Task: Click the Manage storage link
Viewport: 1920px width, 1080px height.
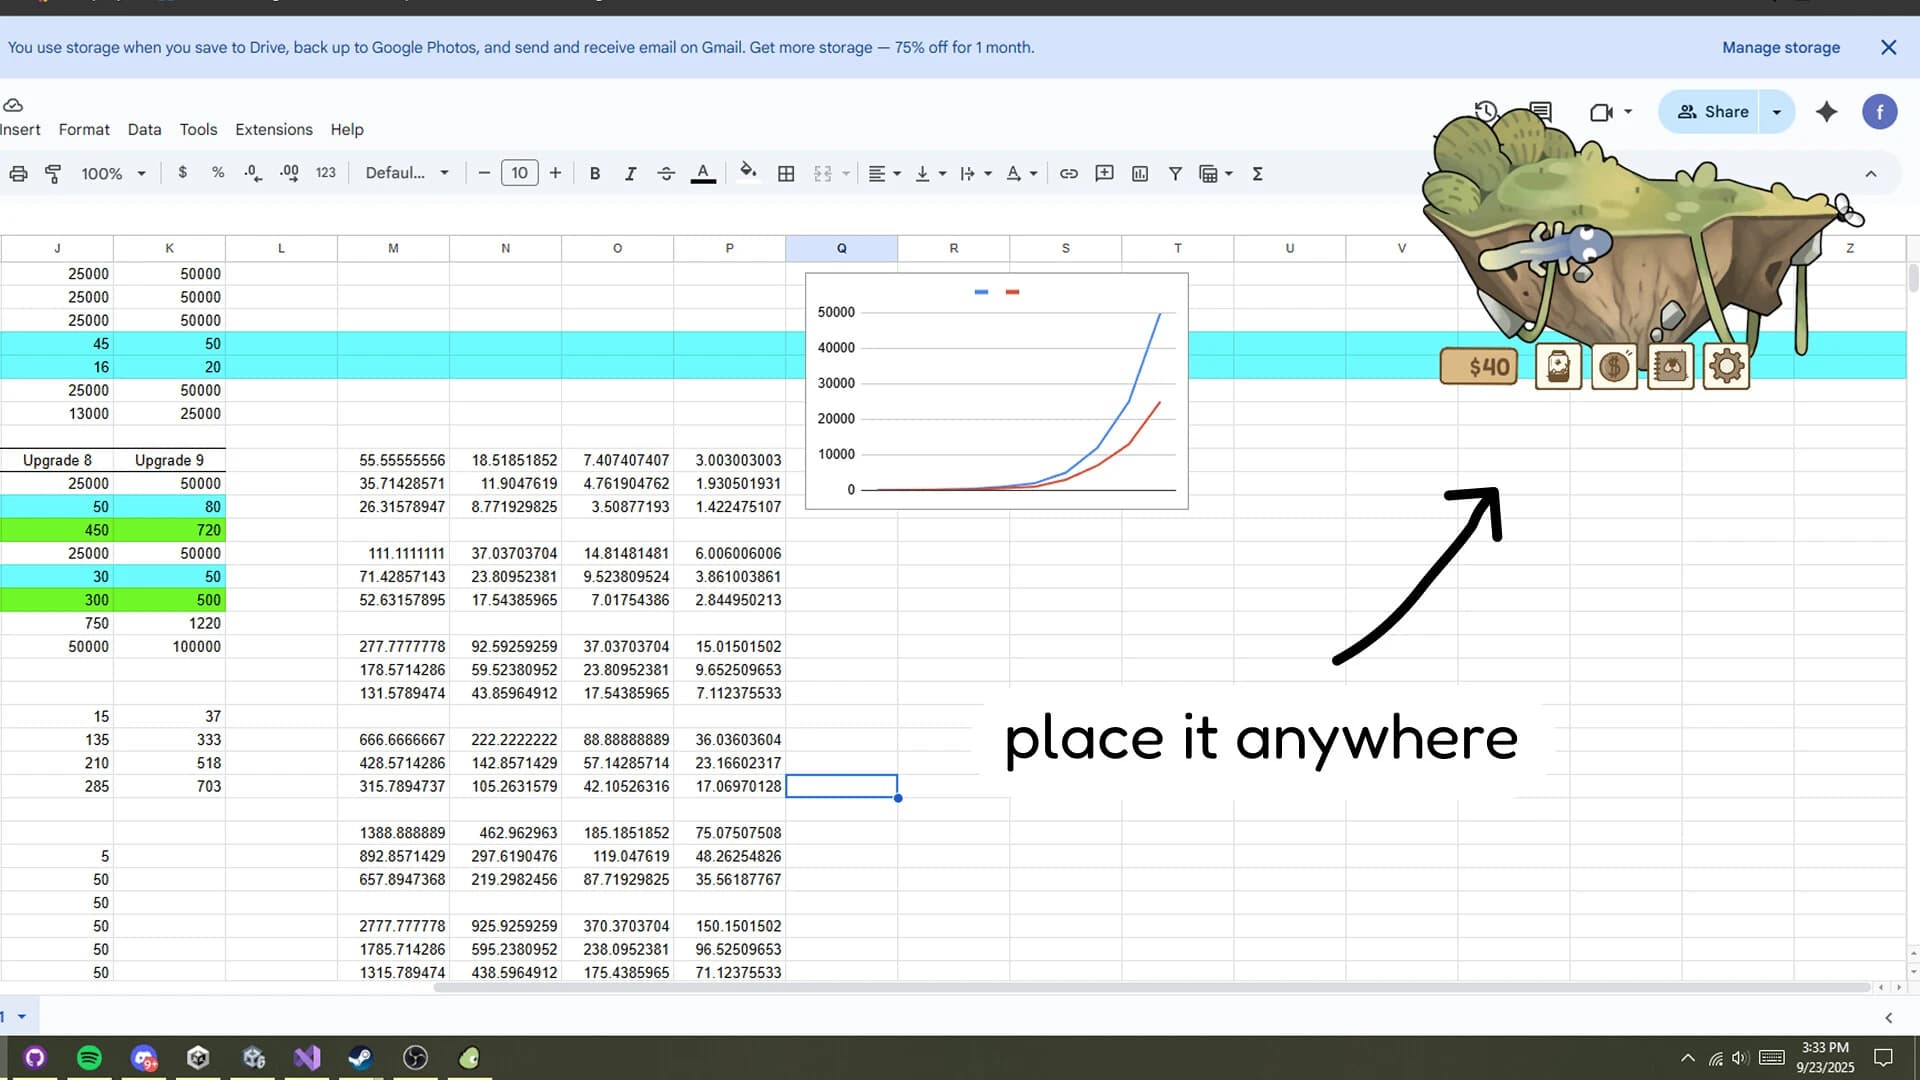Action: pyautogui.click(x=1780, y=47)
